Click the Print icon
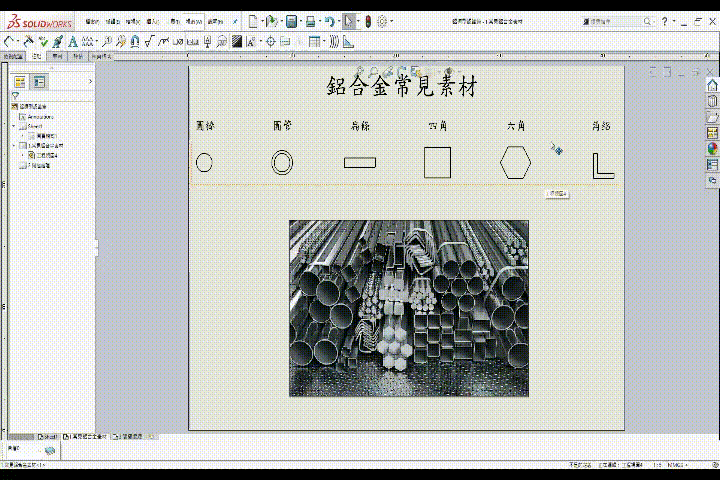This screenshot has height=480, width=720. click(311, 21)
